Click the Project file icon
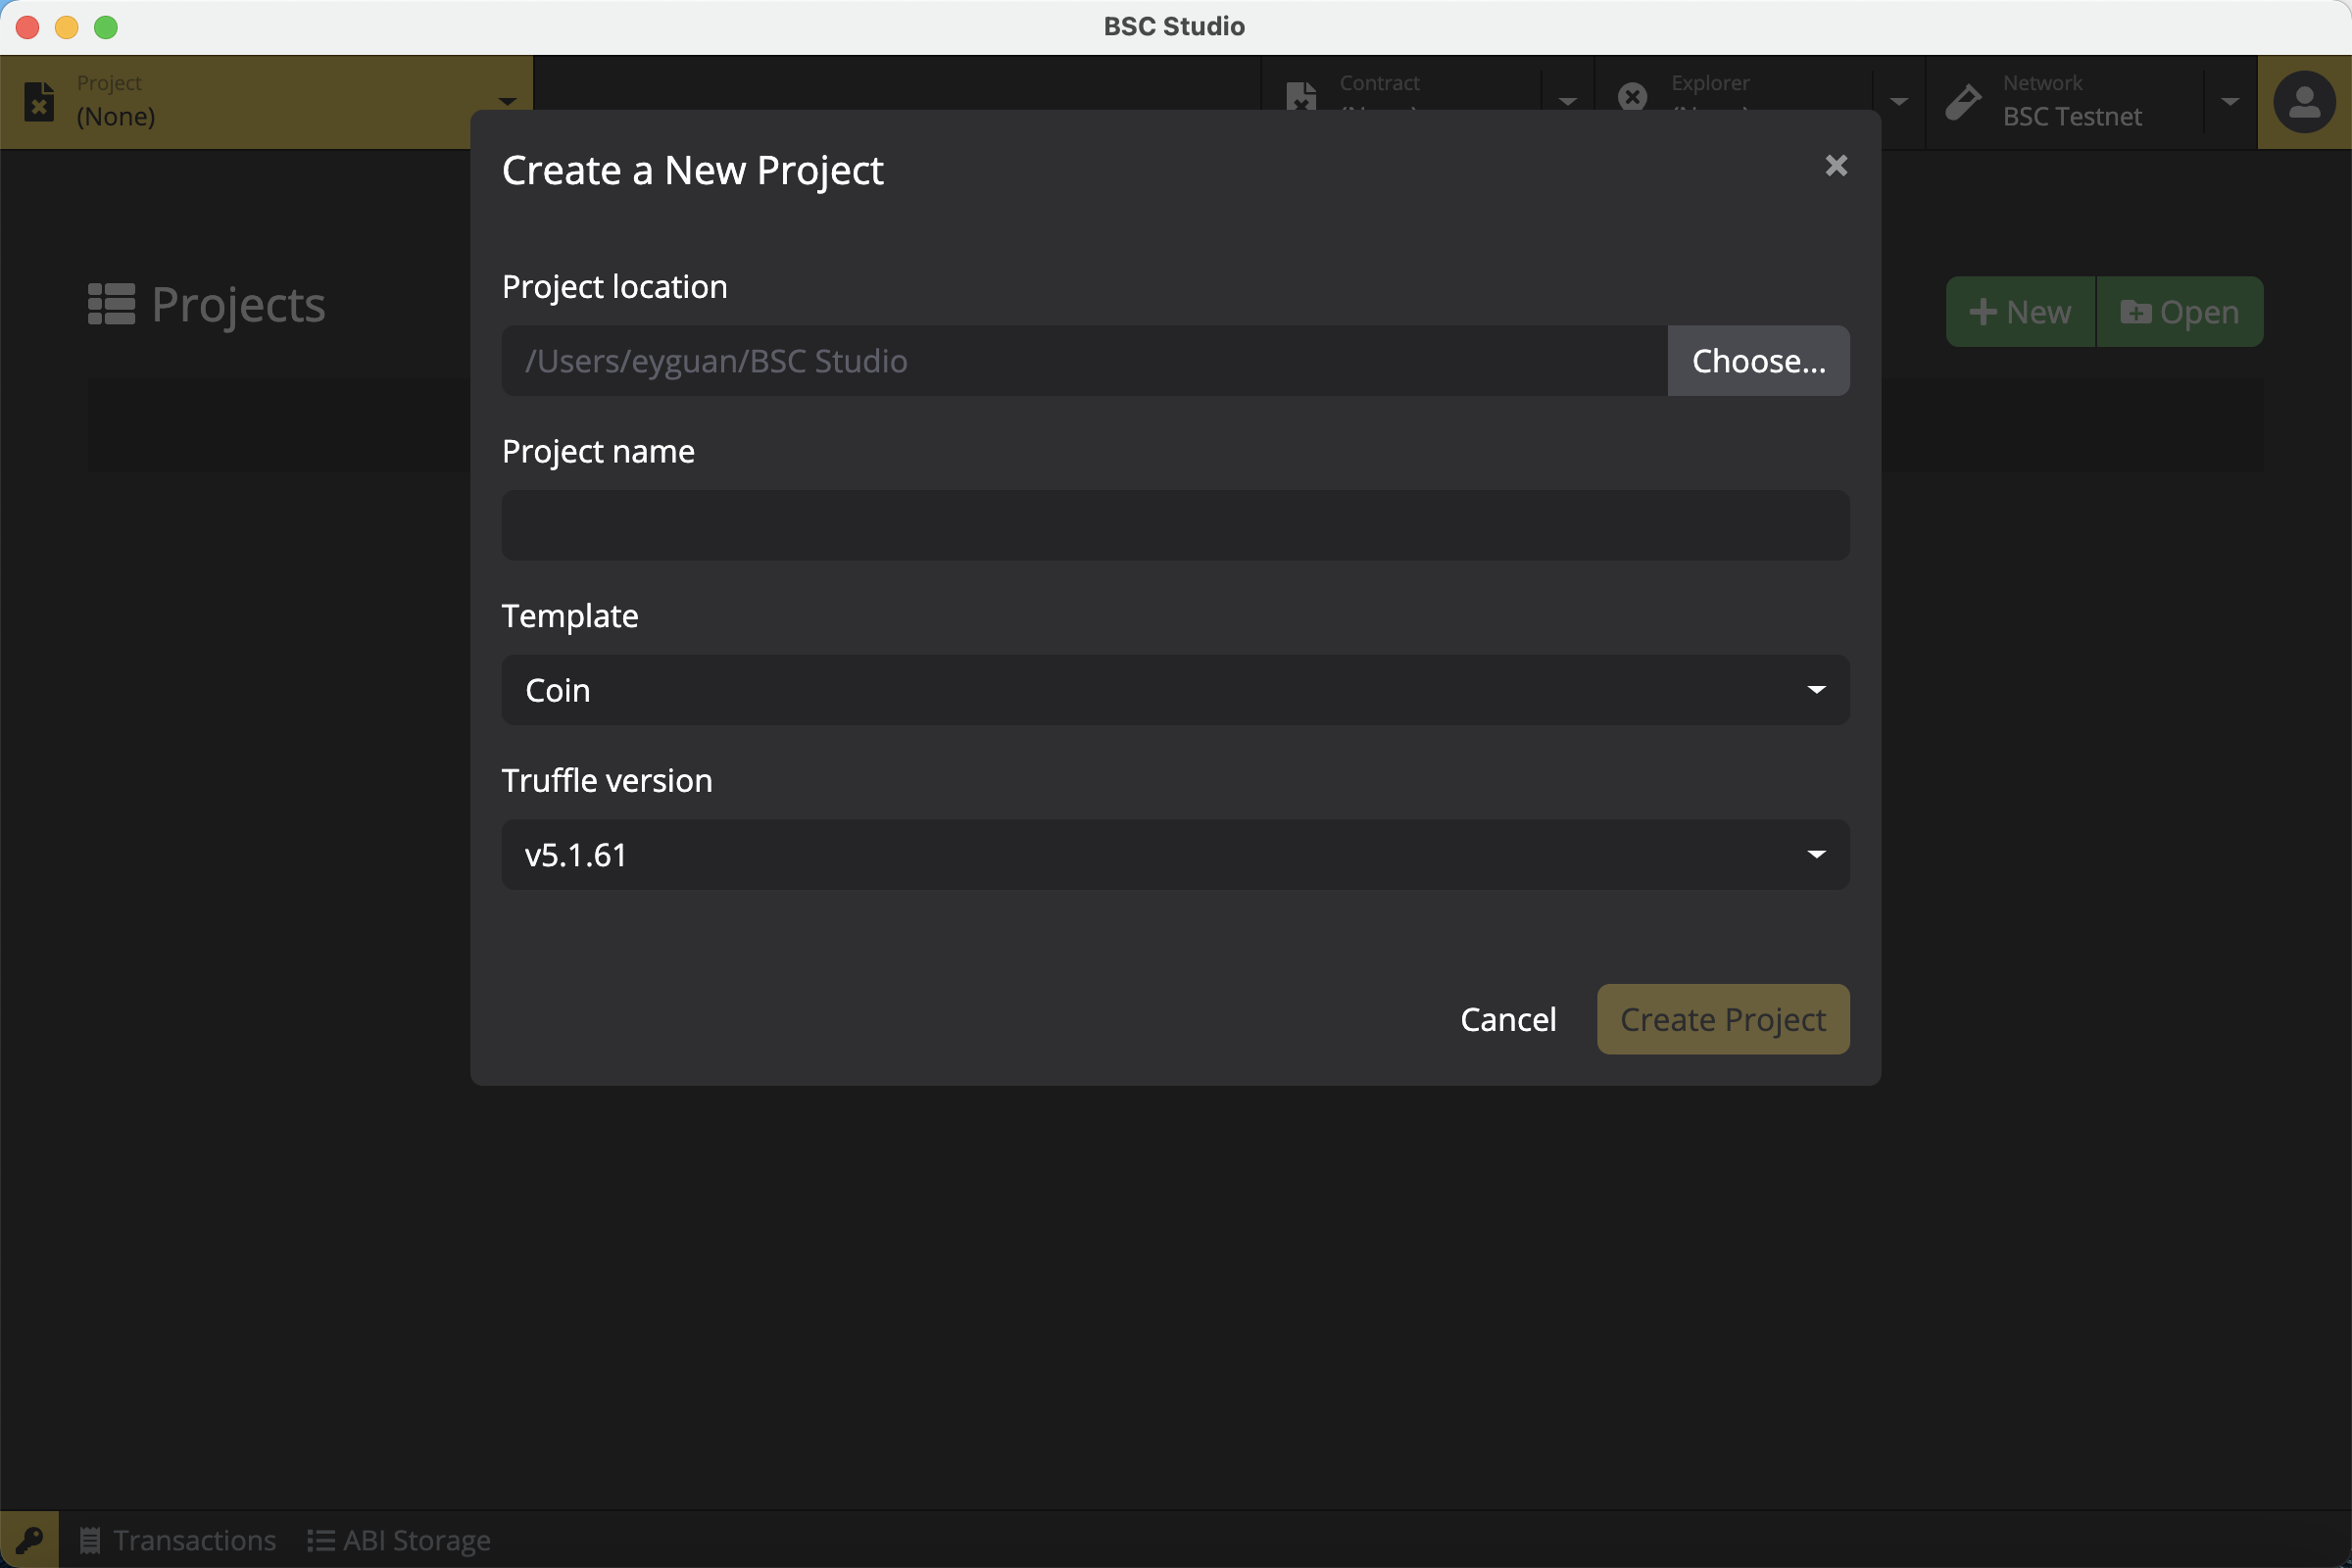The image size is (2352, 1568). (39, 101)
